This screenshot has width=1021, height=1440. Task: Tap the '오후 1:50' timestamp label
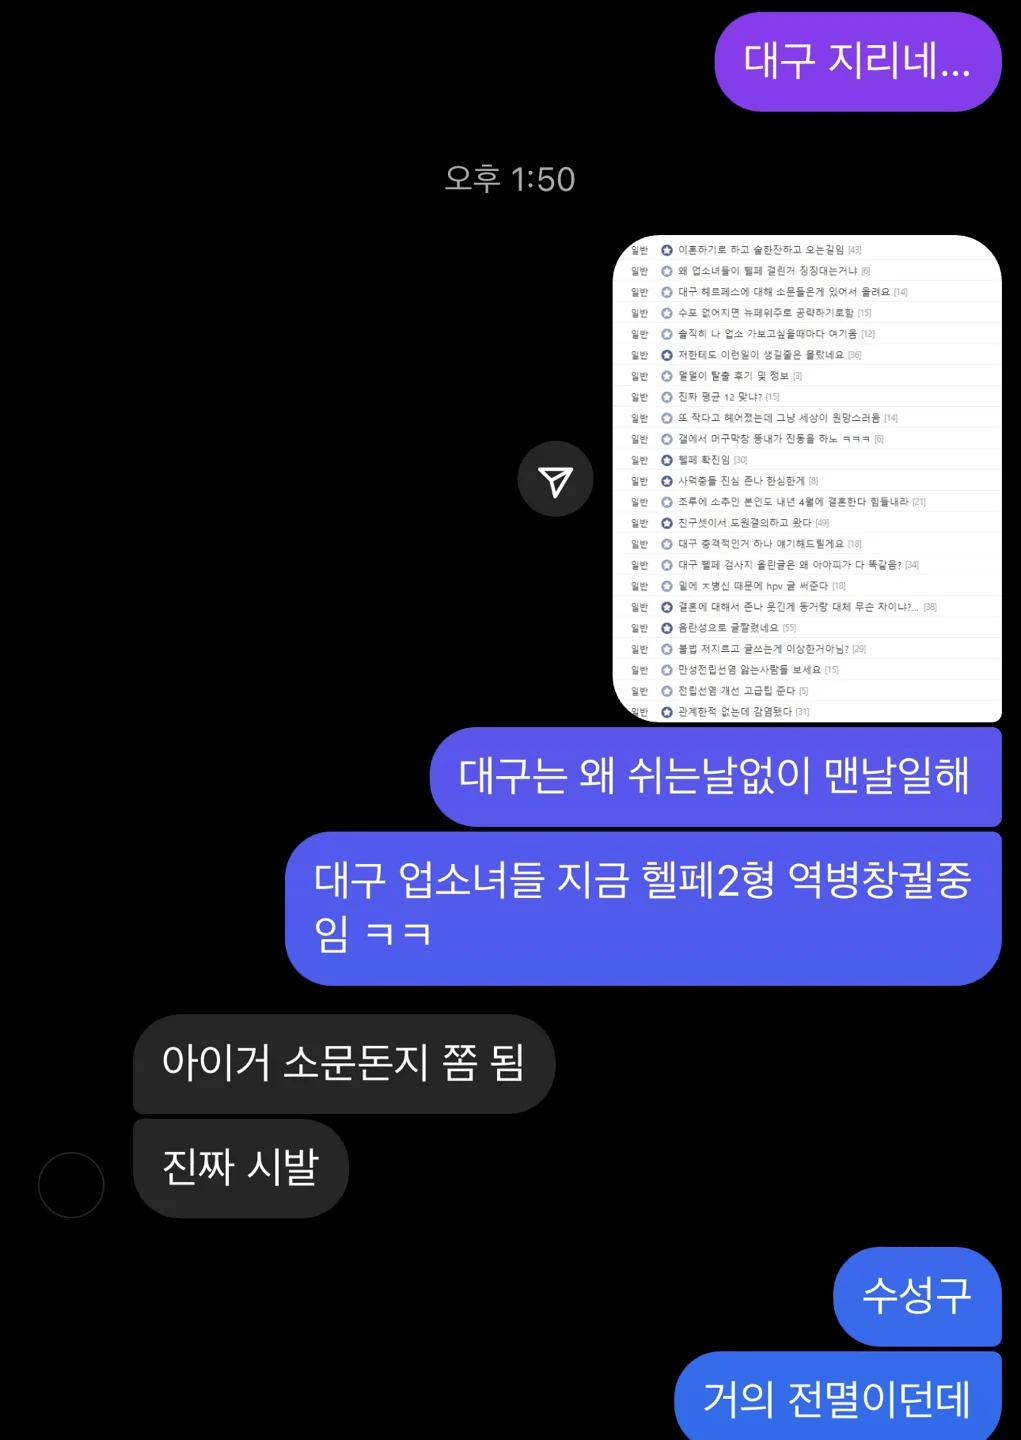tap(510, 179)
